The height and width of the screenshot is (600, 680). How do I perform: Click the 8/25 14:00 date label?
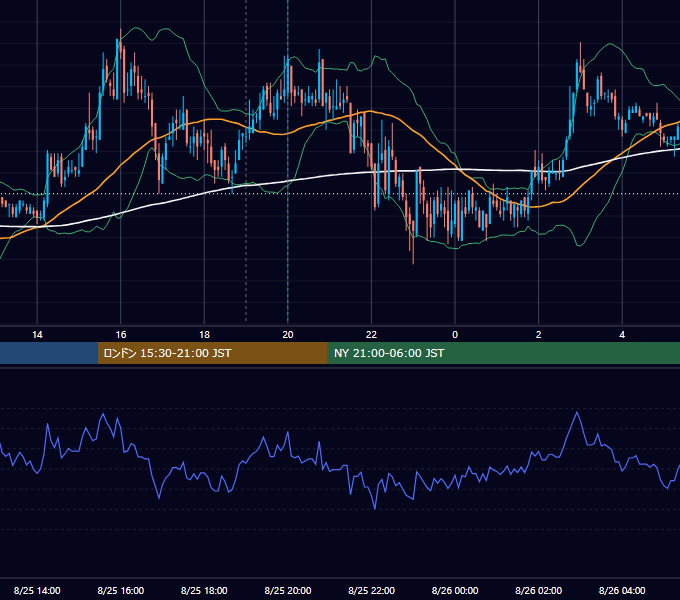37,590
